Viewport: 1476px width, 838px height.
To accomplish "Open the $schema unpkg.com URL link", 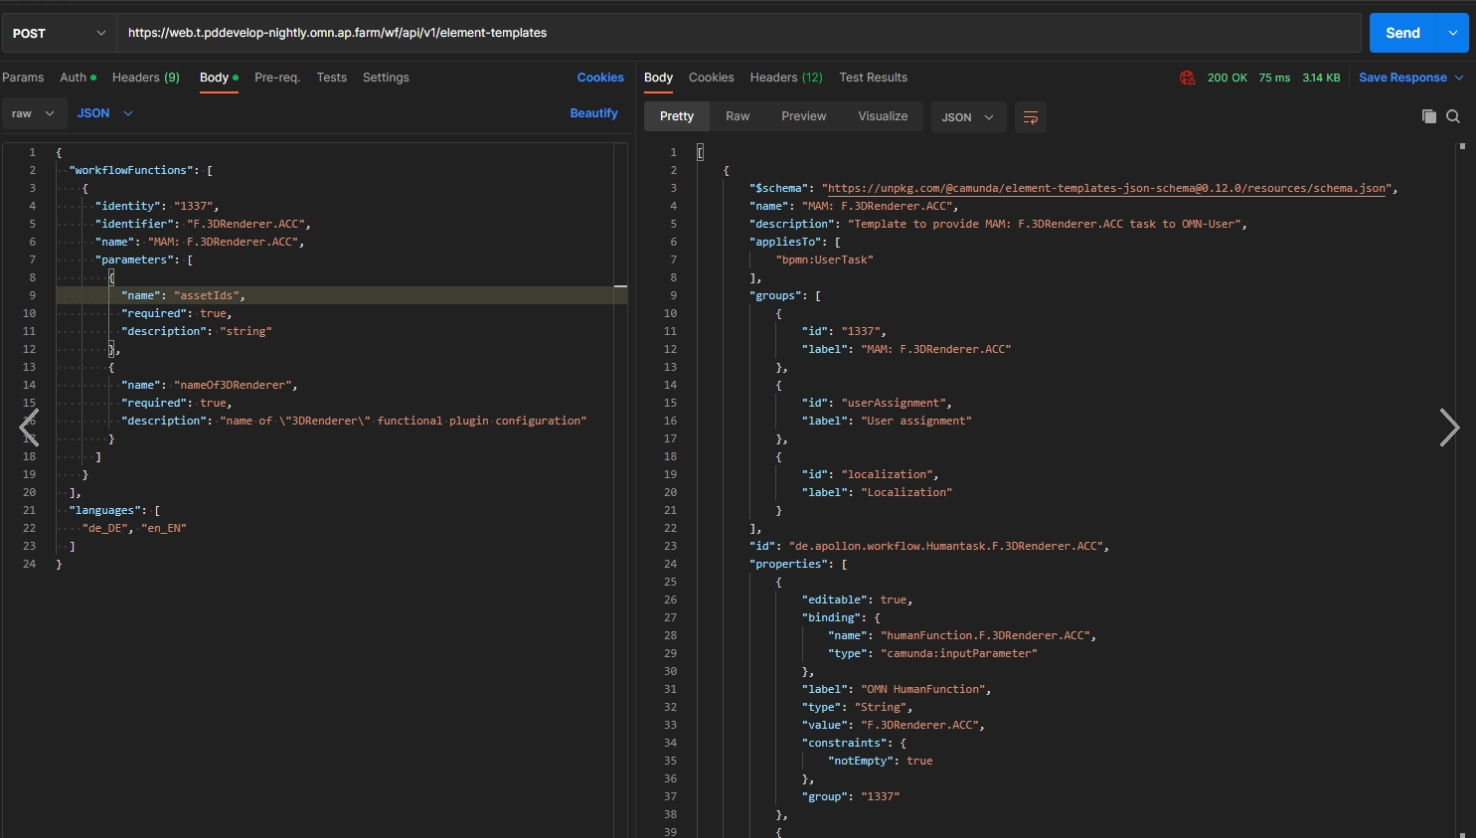I will click(x=1108, y=189).
